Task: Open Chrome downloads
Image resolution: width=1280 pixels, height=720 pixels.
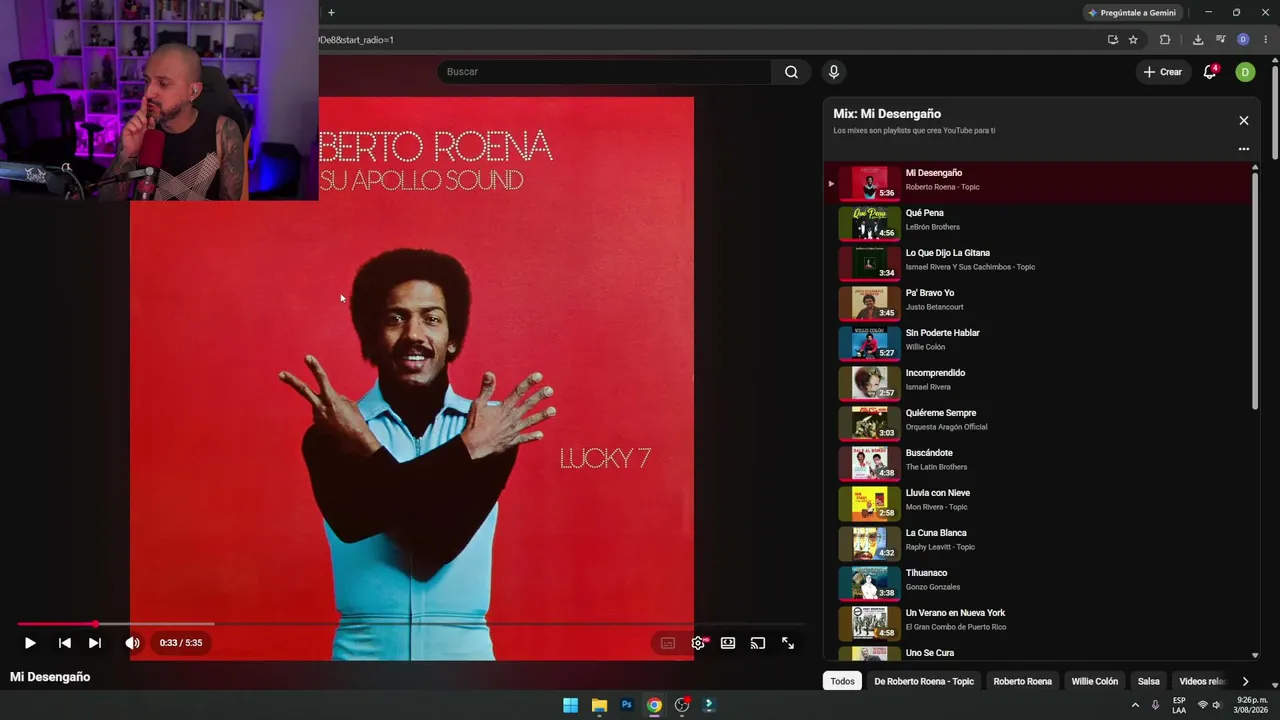Action: tap(1198, 40)
